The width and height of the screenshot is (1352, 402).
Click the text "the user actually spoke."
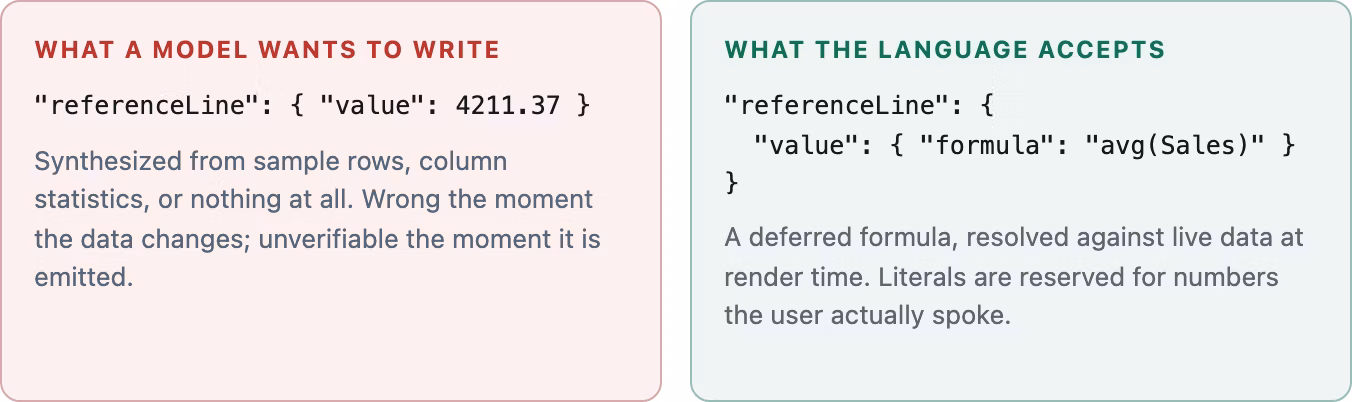click(x=867, y=316)
